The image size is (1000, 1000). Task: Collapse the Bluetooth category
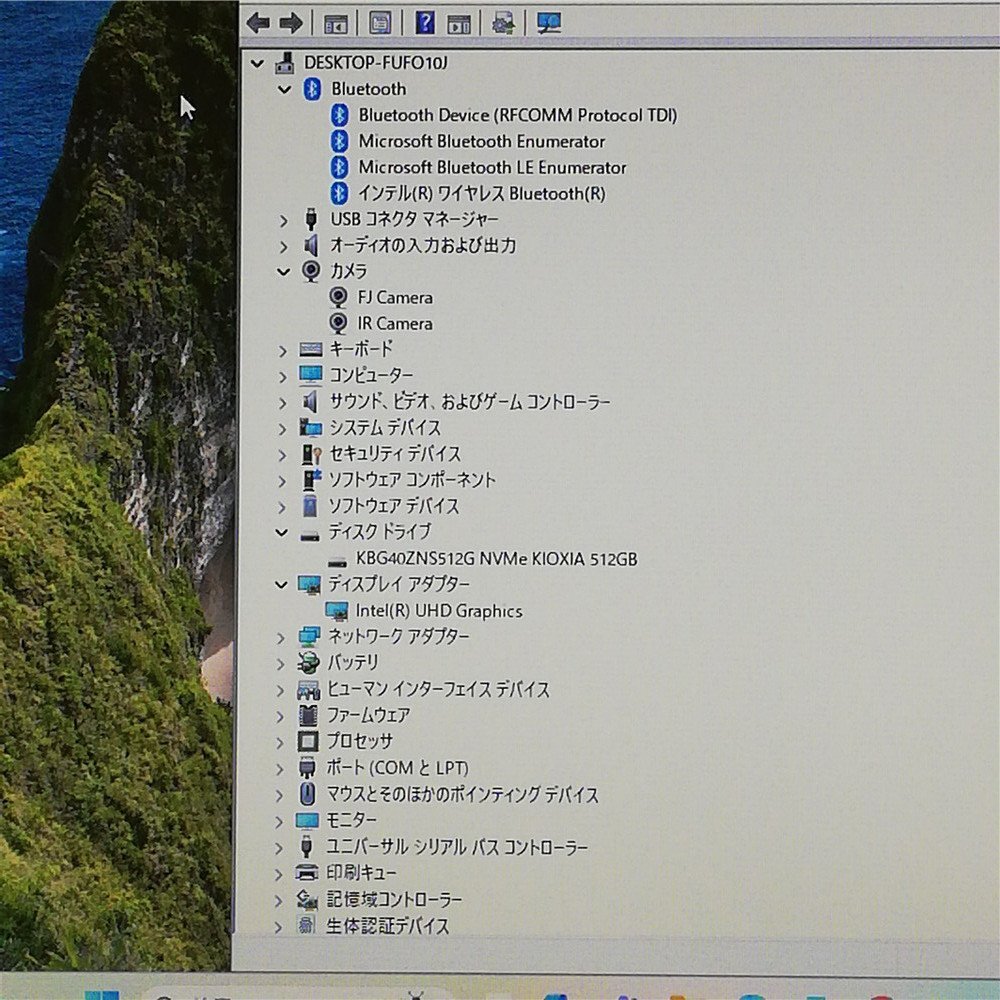(284, 89)
